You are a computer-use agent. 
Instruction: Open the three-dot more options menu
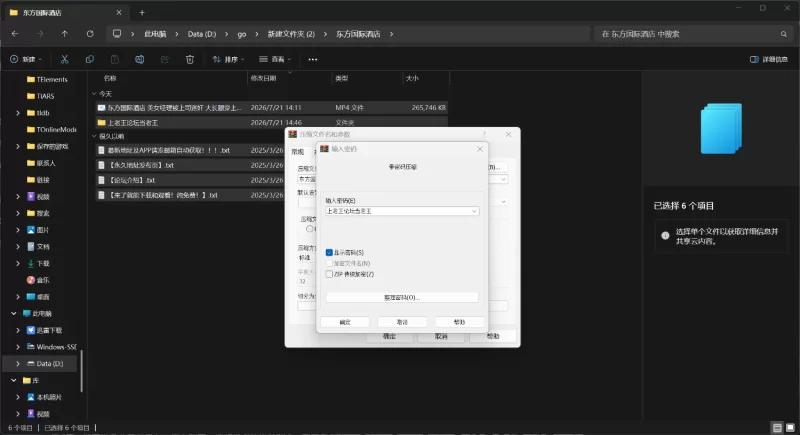313,59
